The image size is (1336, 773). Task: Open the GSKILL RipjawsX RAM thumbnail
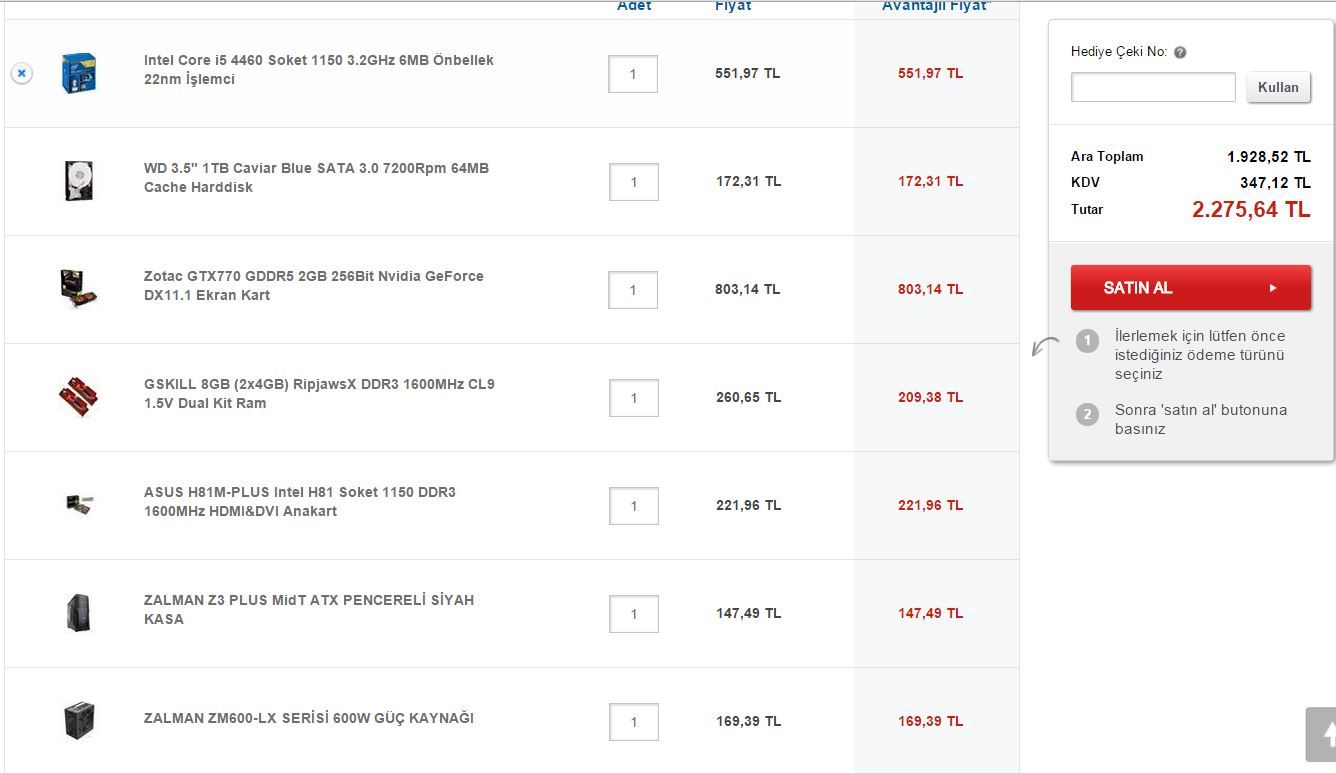click(78, 396)
